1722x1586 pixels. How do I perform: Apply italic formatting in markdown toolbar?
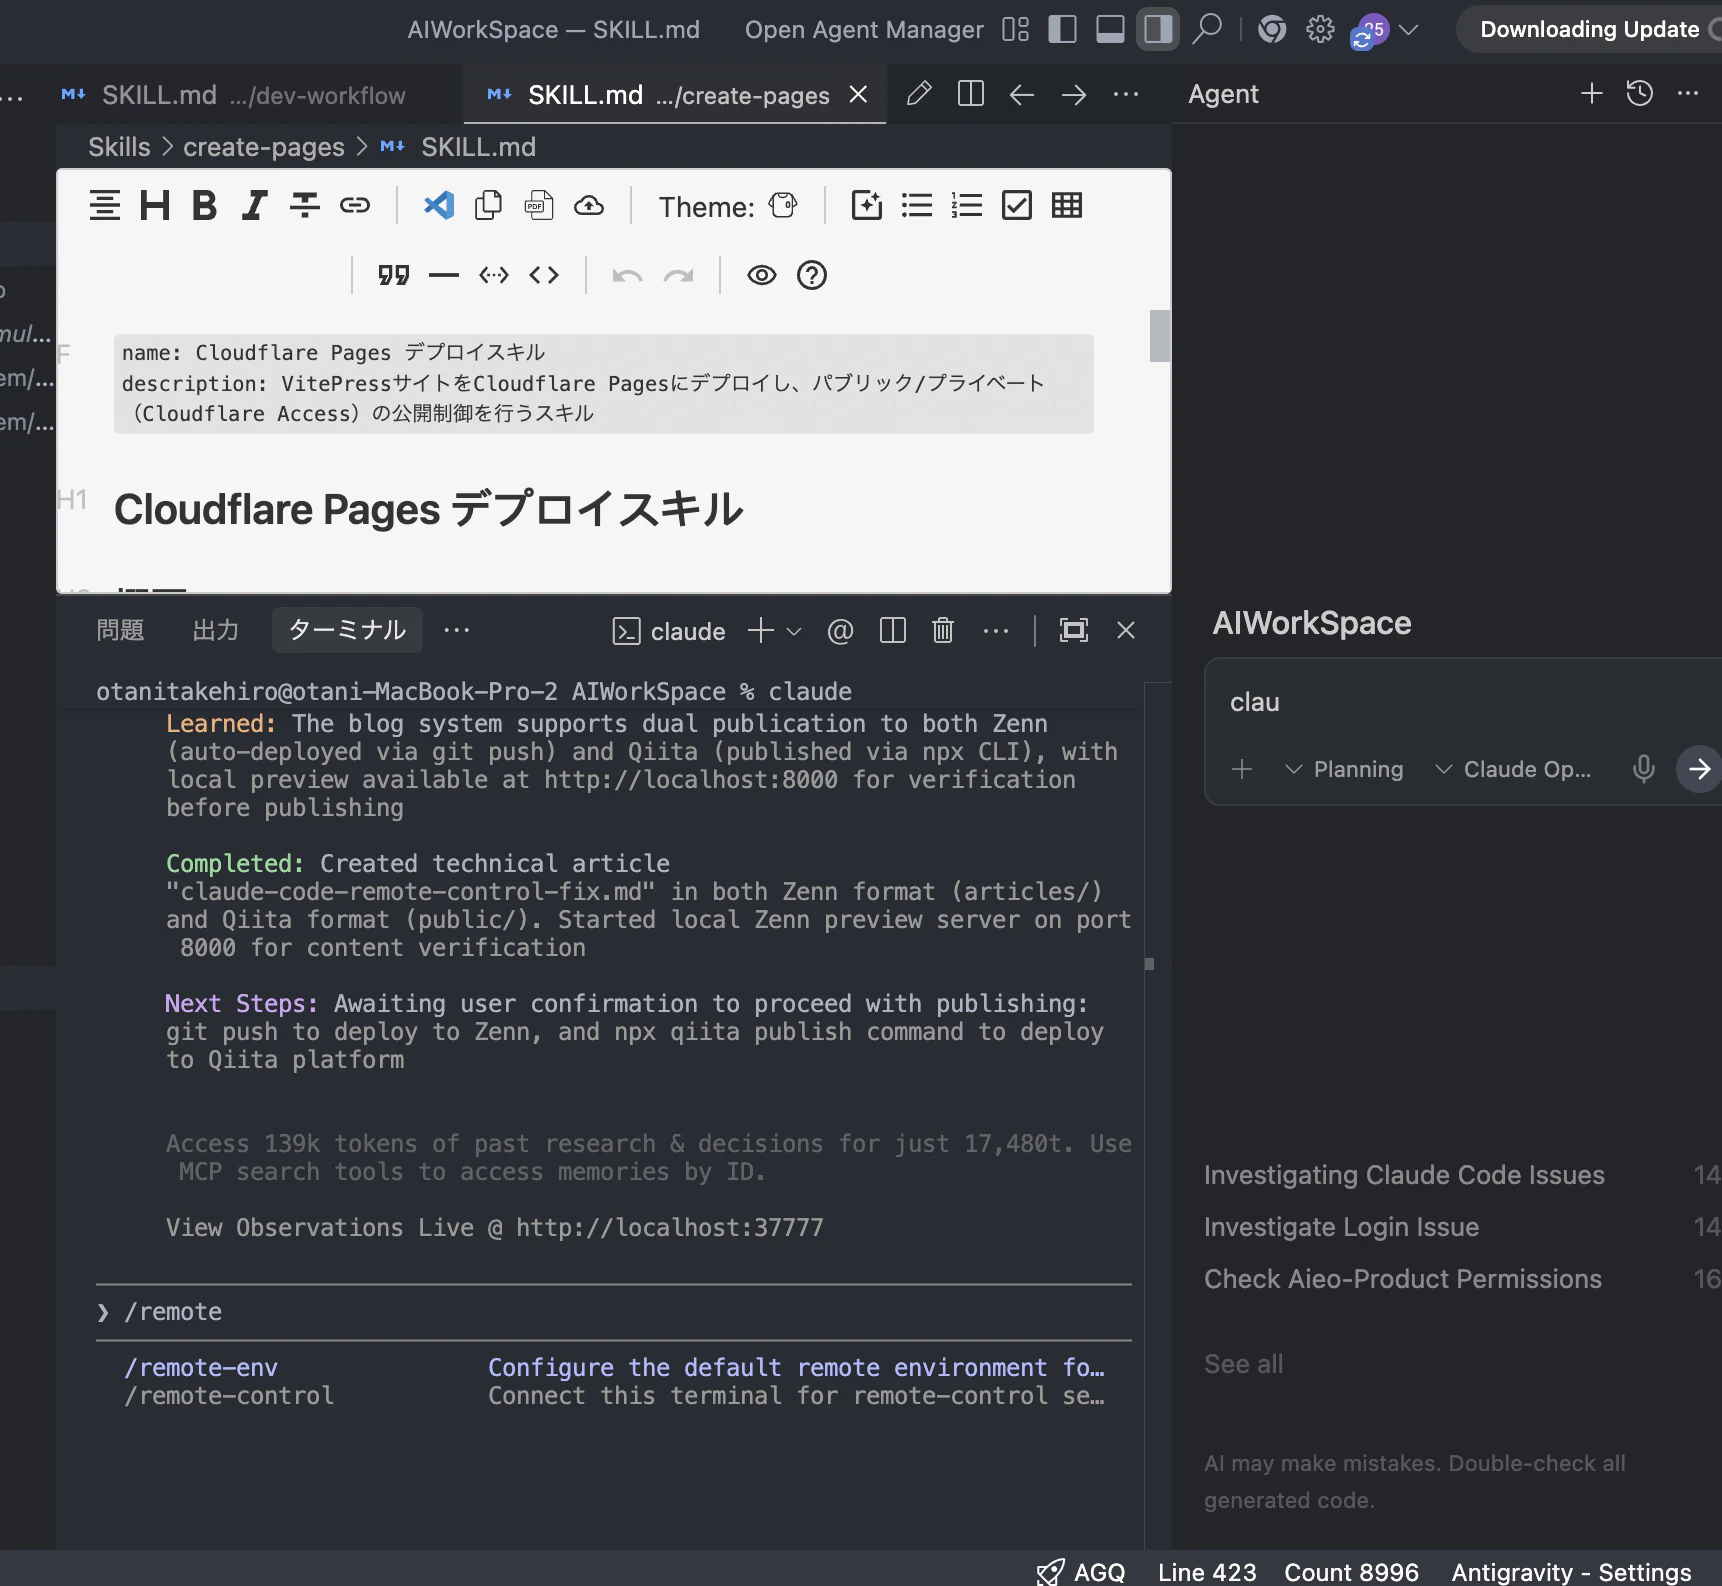click(255, 206)
